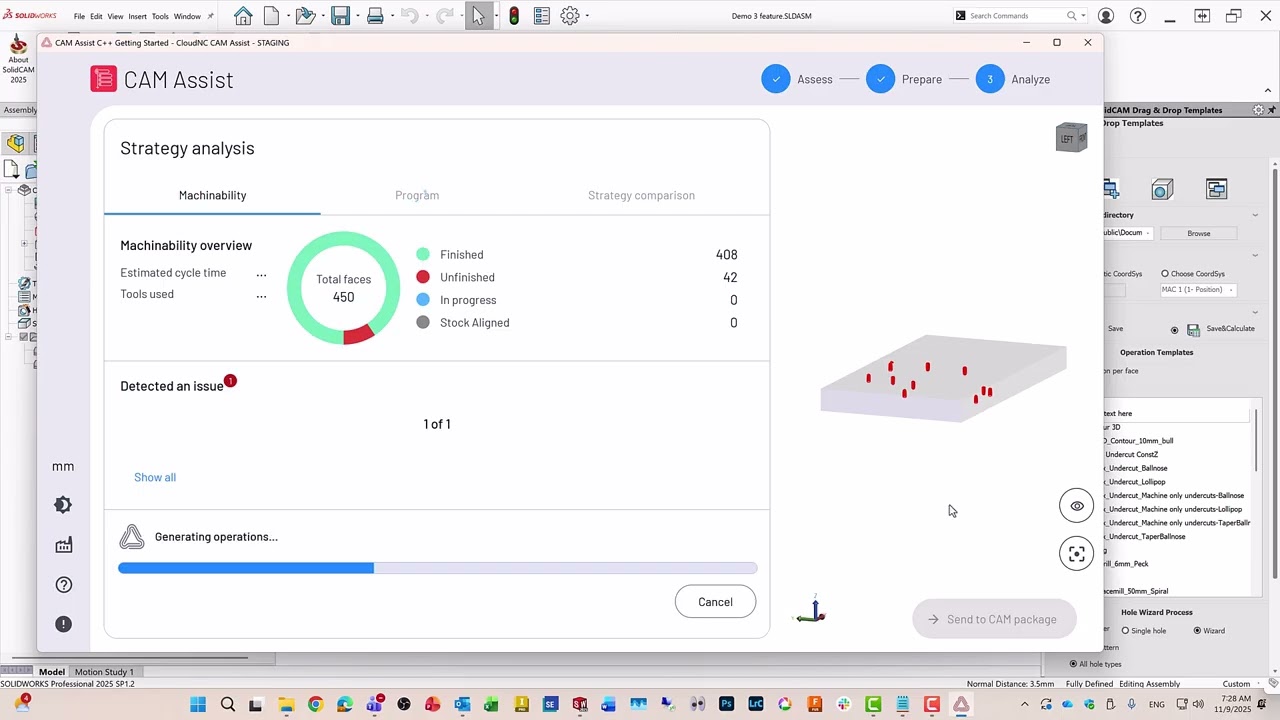This screenshot has height=720, width=1280.
Task: Click the New document icon
Action: (x=271, y=16)
